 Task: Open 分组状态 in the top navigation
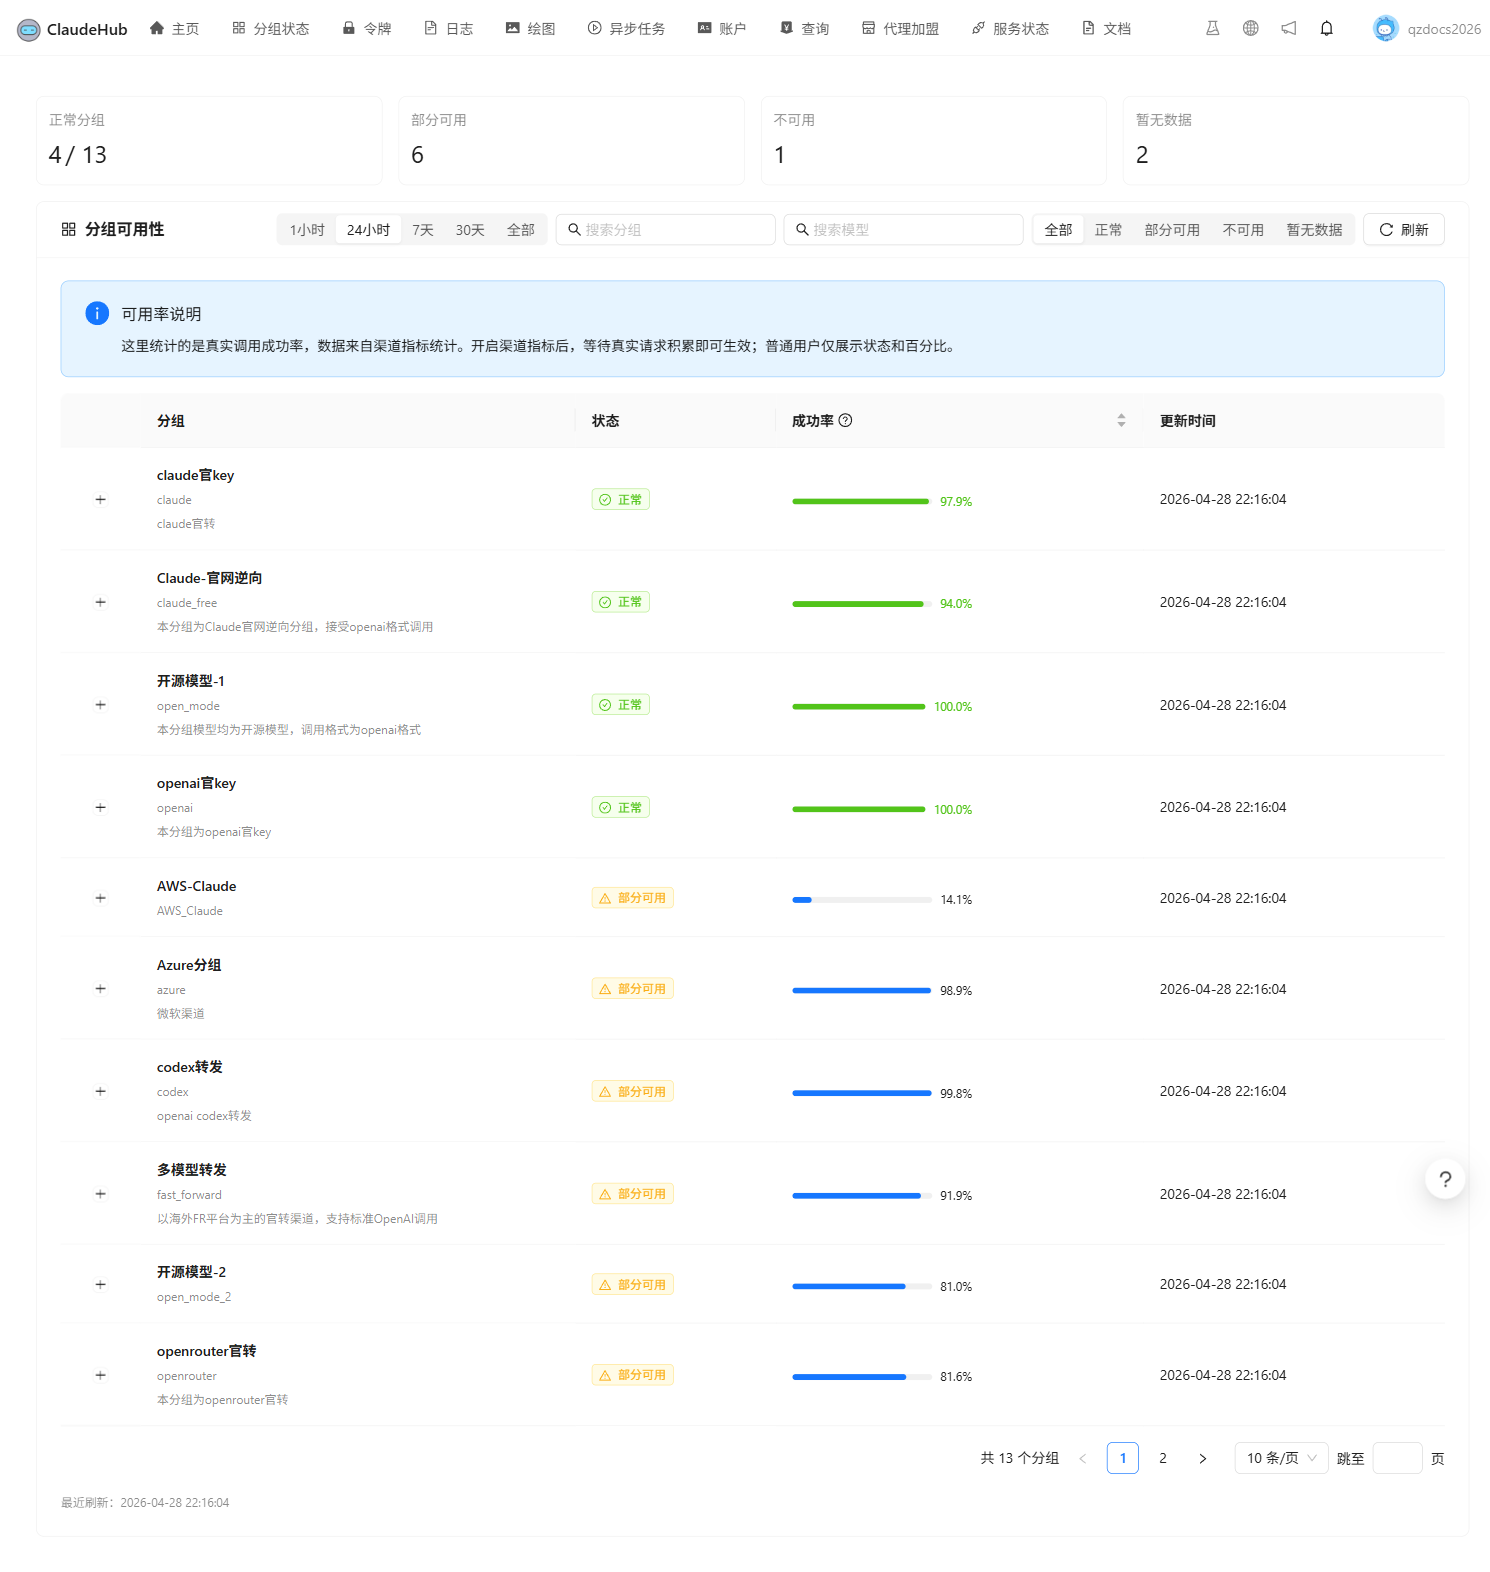(271, 28)
